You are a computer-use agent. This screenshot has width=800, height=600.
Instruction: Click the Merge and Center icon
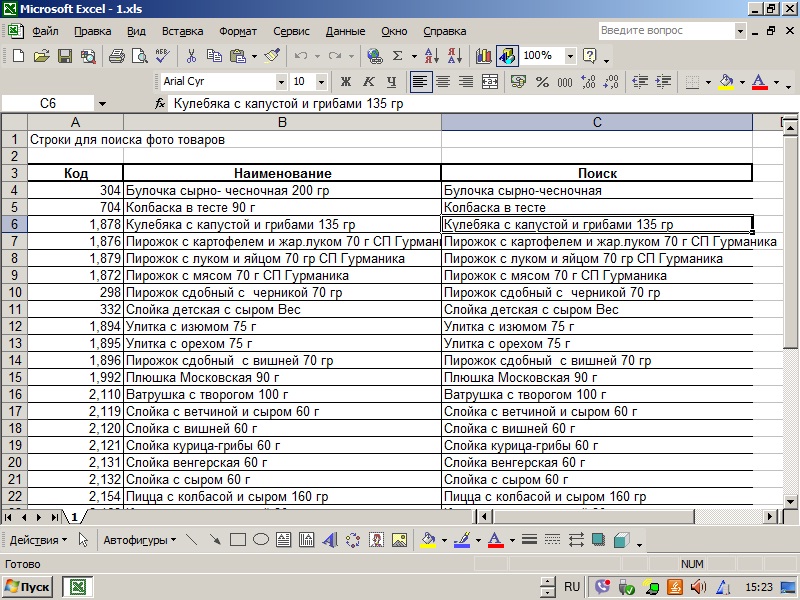click(490, 82)
